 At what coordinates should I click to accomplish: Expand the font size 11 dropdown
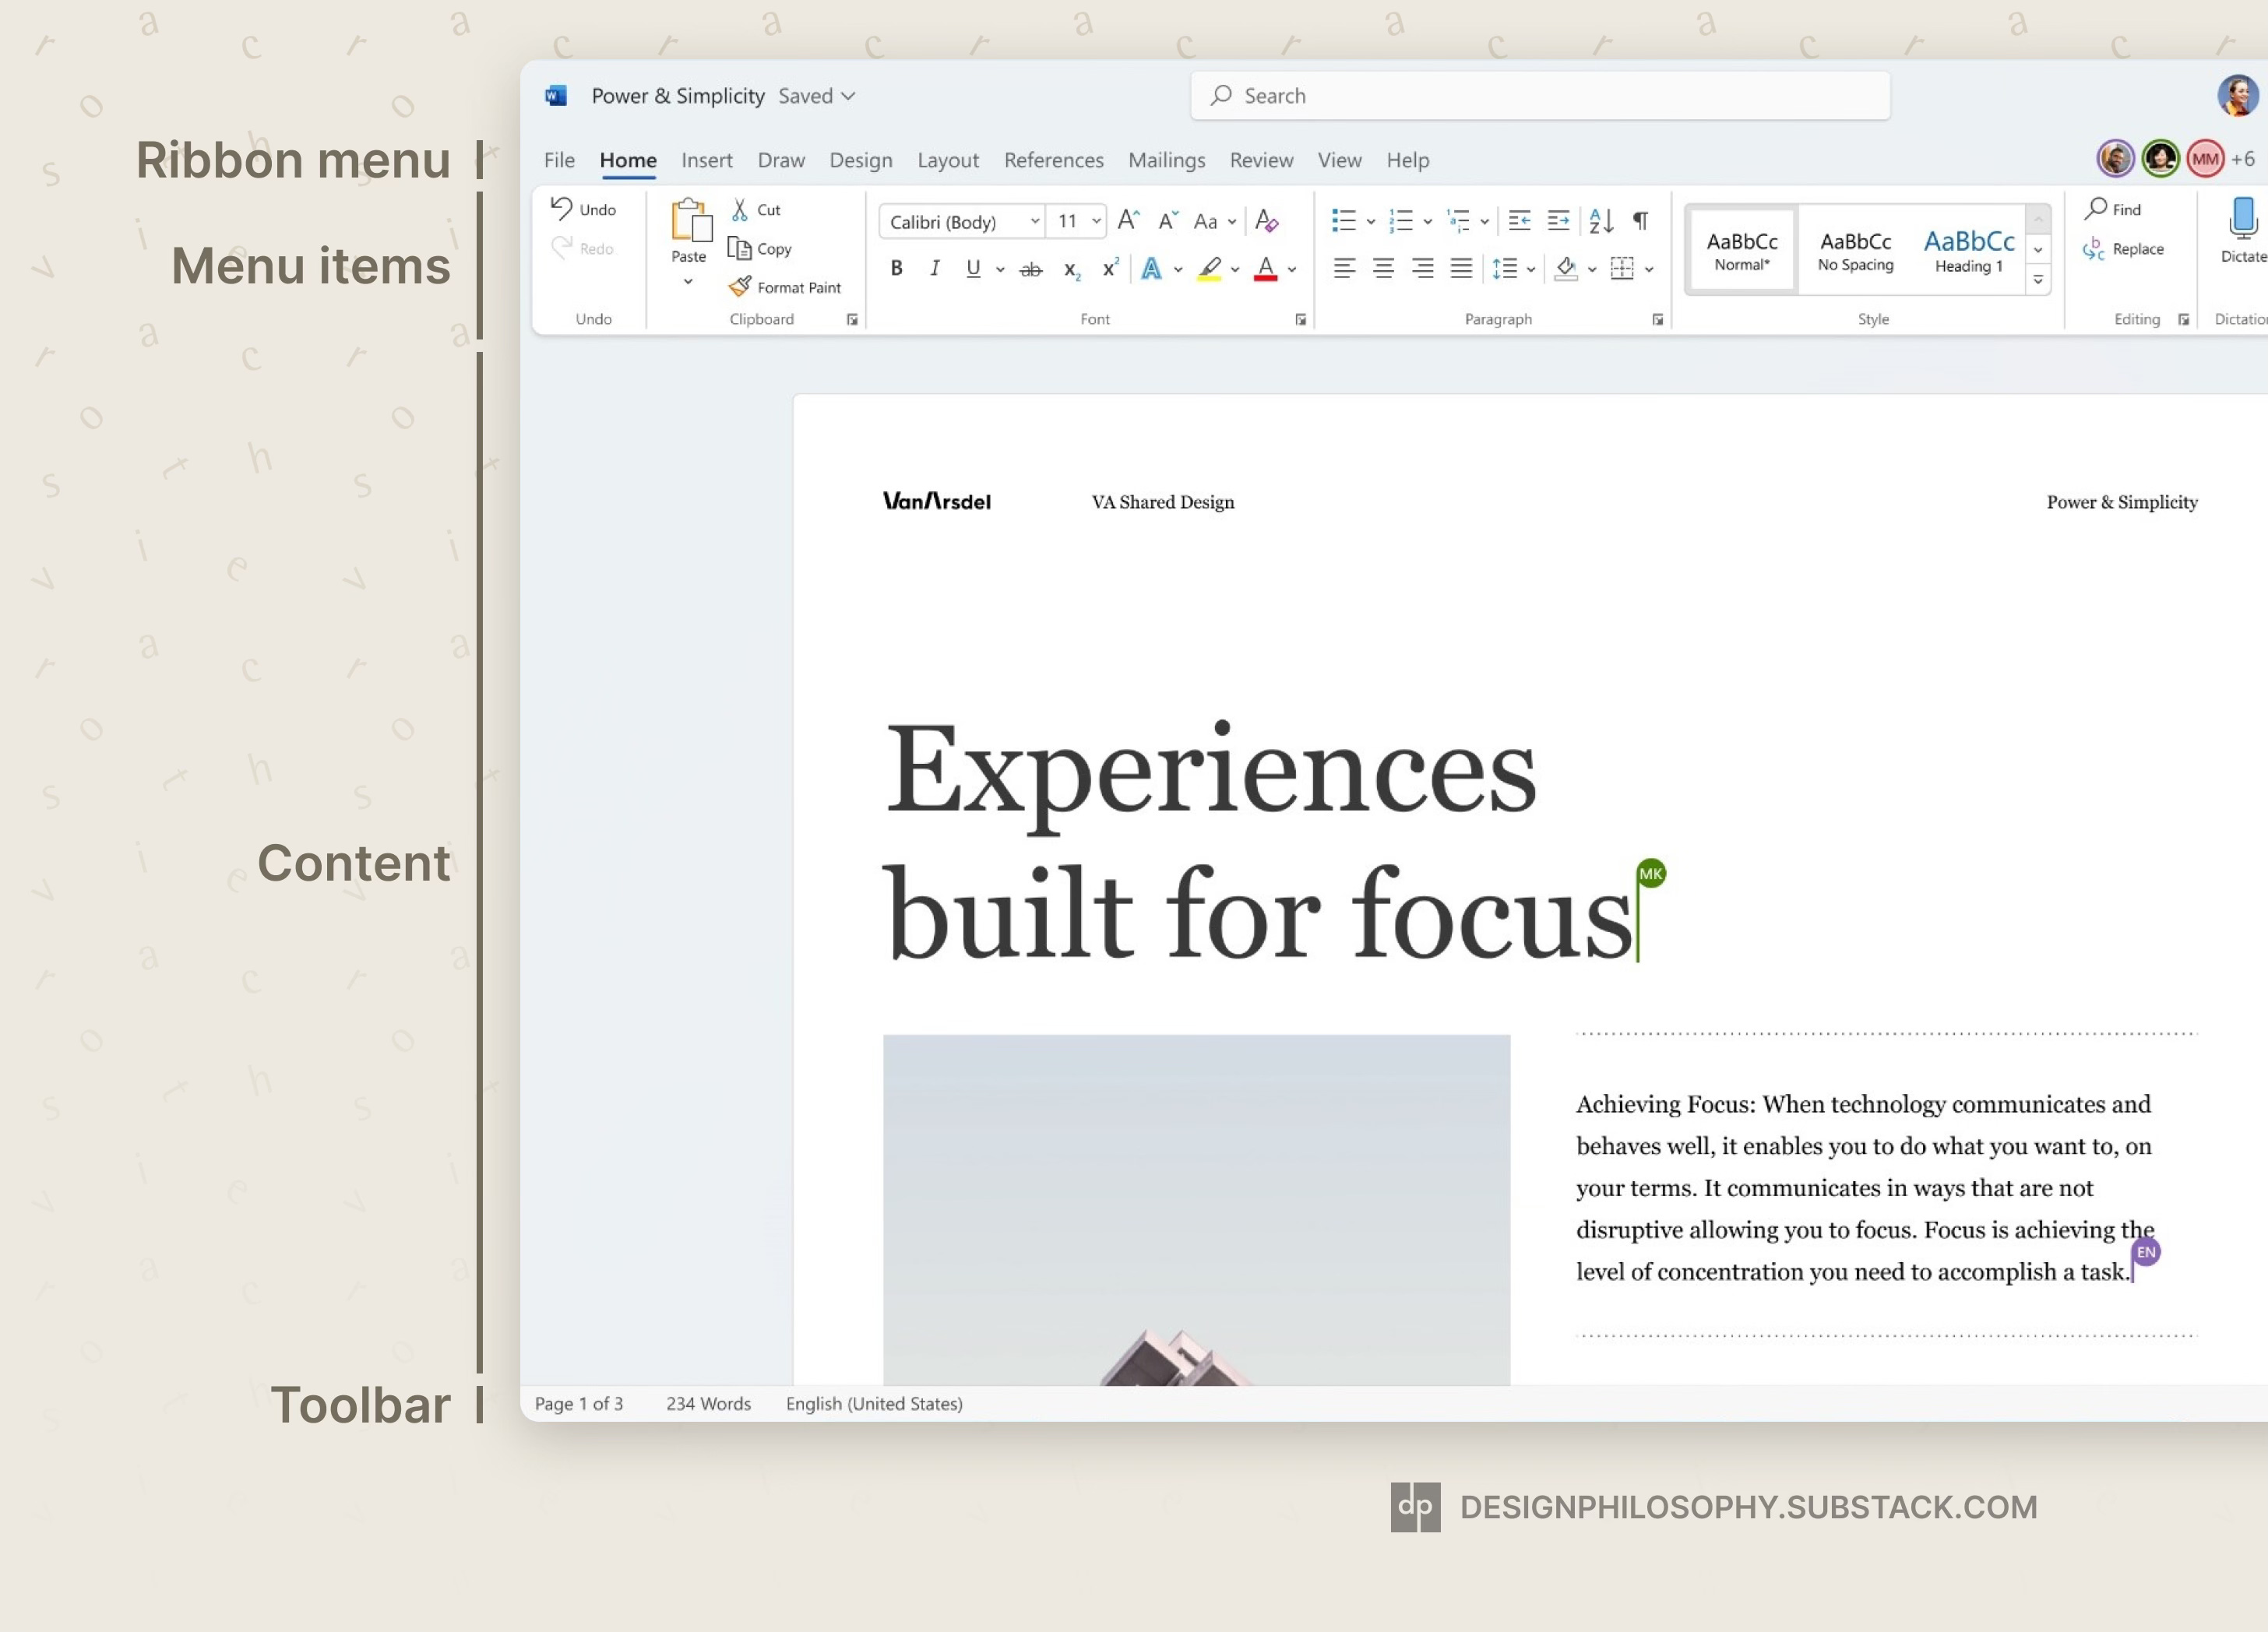pyautogui.click(x=1096, y=221)
